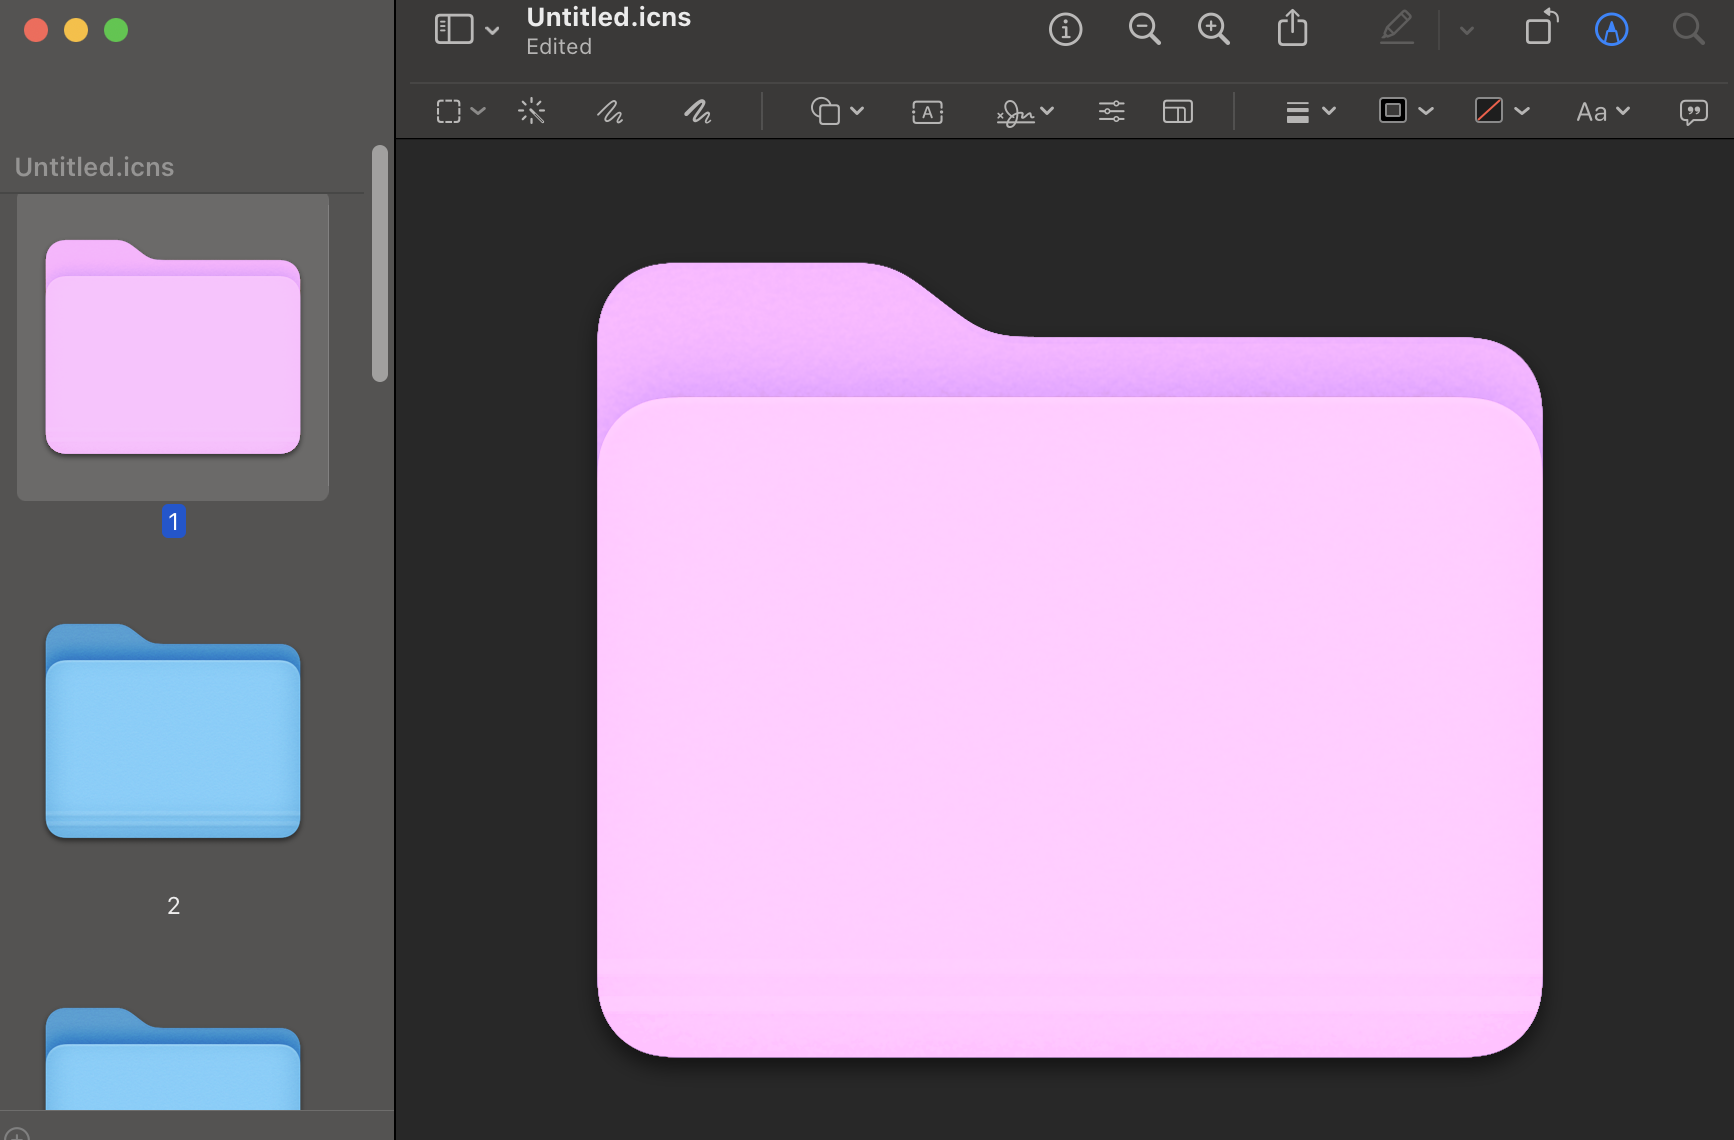Open the Share menu

pyautogui.click(x=1292, y=28)
